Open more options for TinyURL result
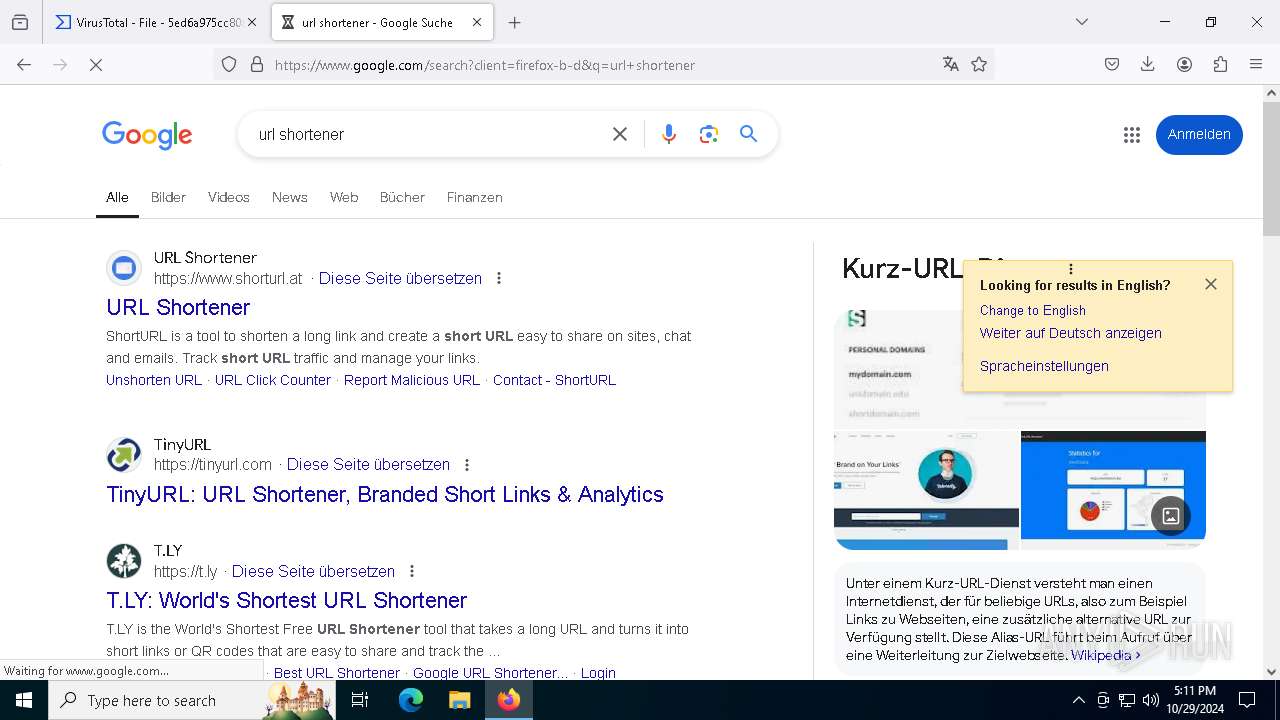1280x720 pixels. click(x=467, y=464)
